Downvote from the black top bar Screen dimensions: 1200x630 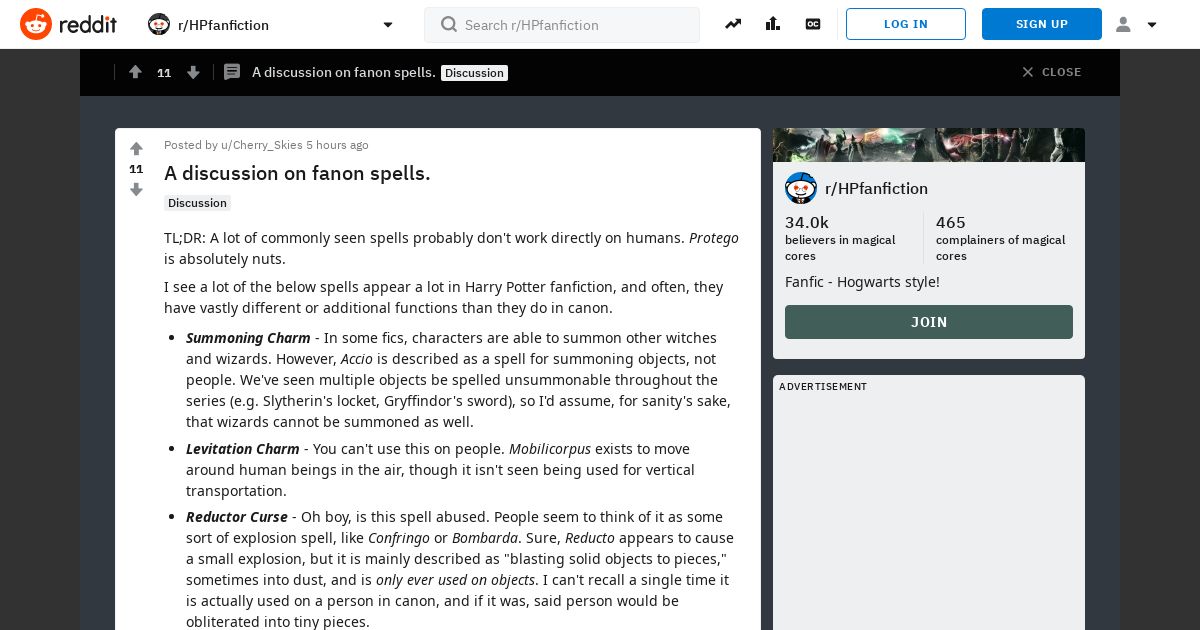tap(193, 72)
